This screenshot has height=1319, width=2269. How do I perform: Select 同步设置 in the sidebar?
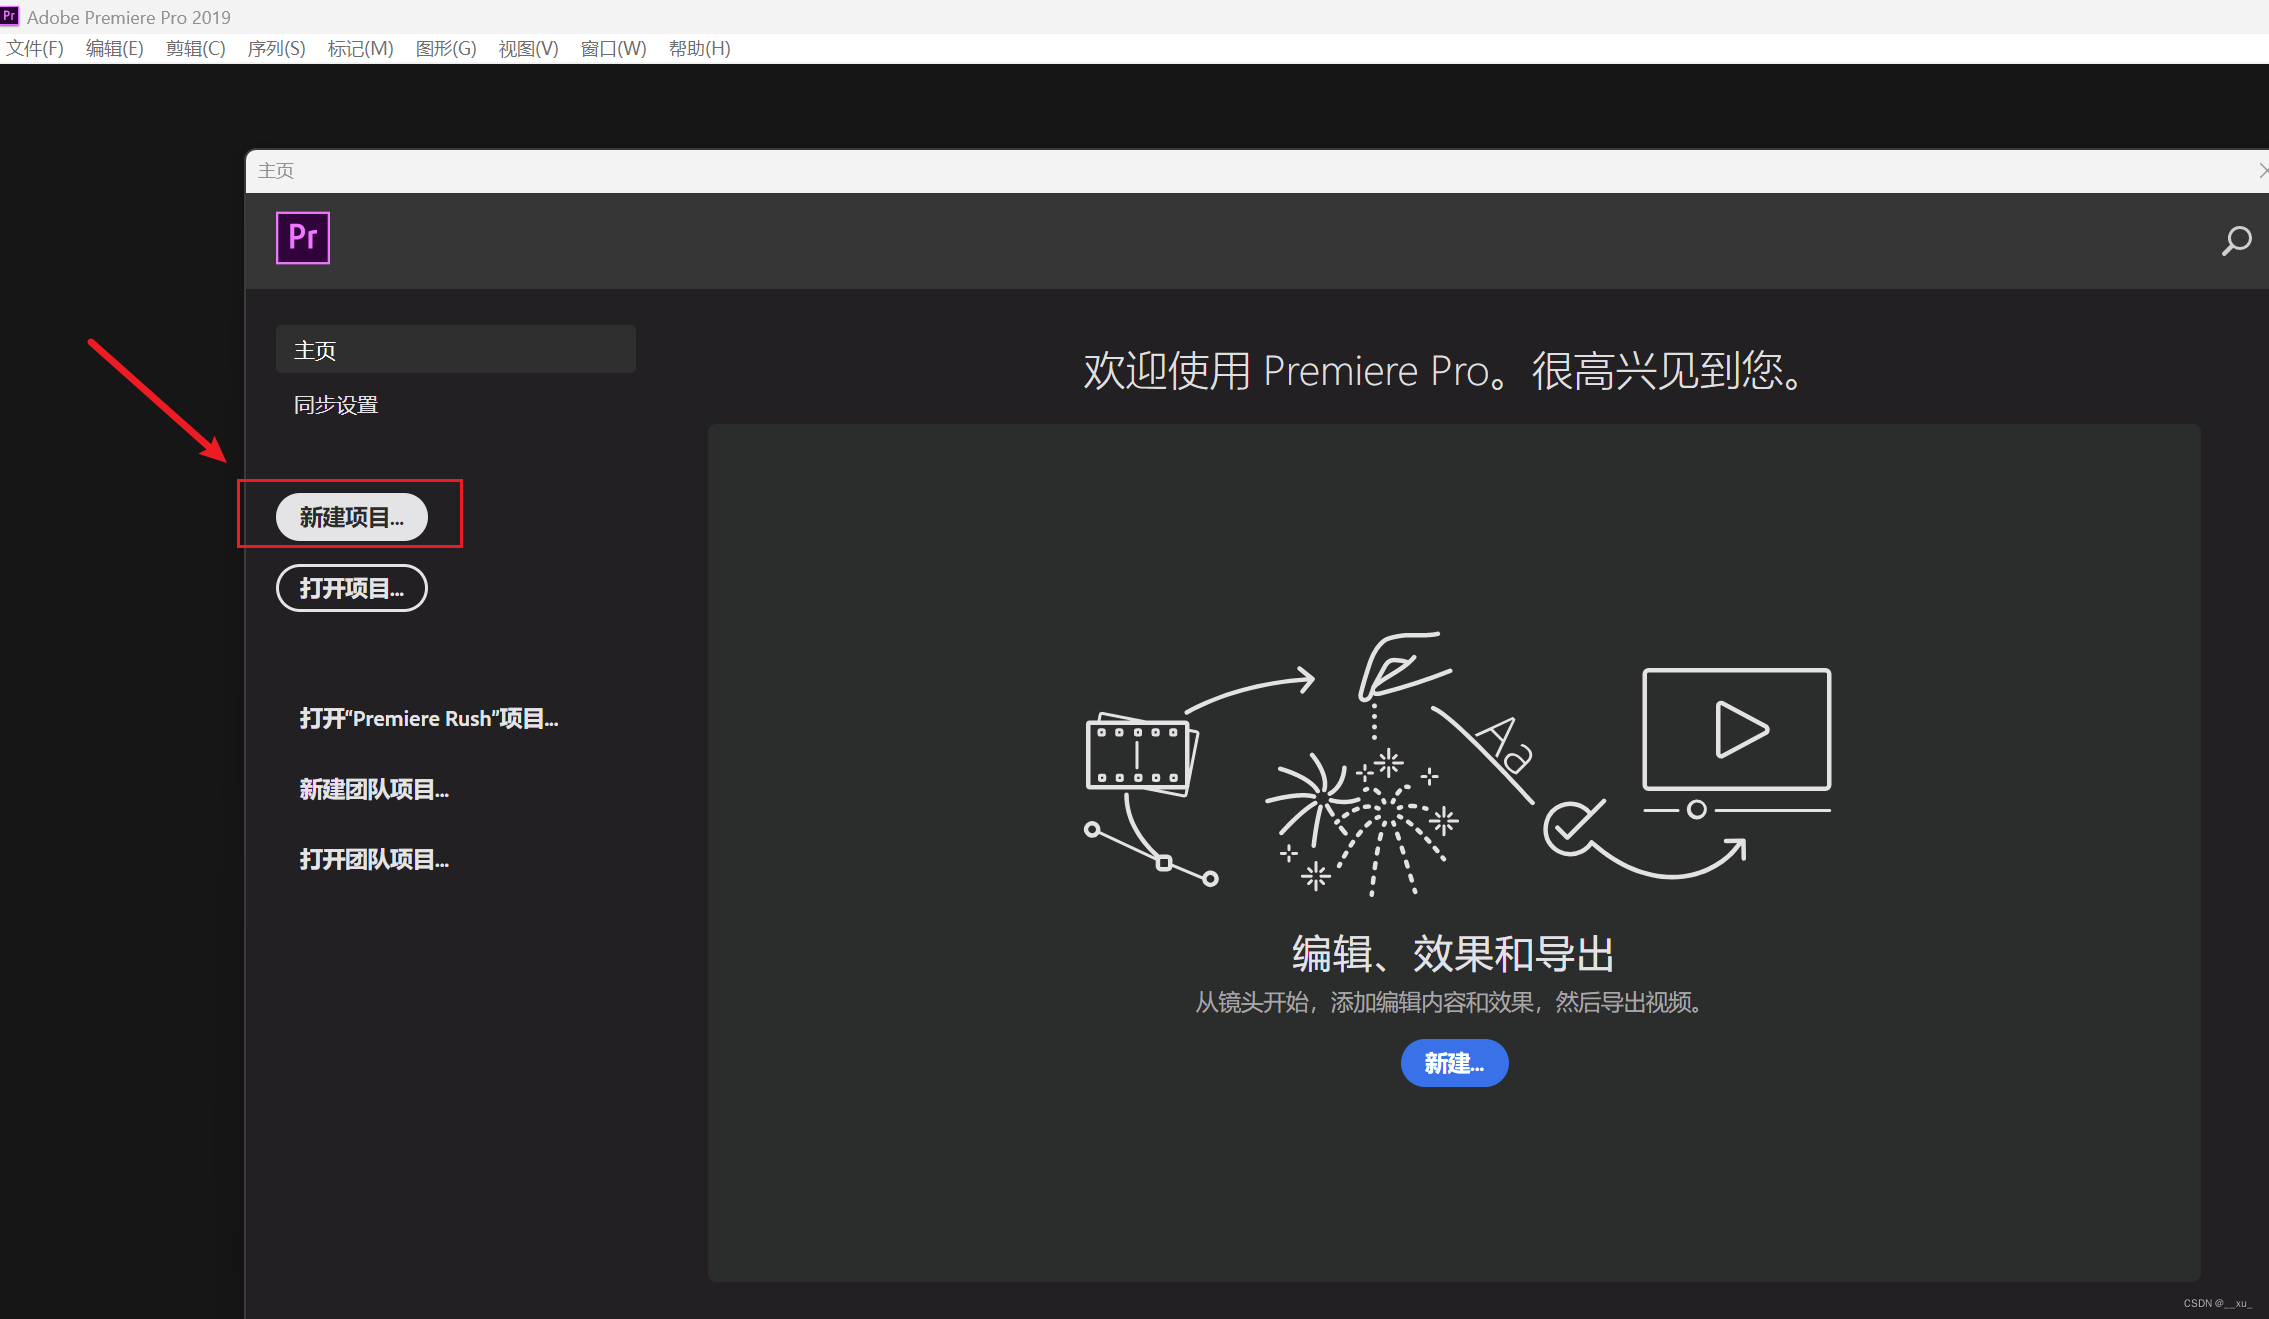(336, 405)
